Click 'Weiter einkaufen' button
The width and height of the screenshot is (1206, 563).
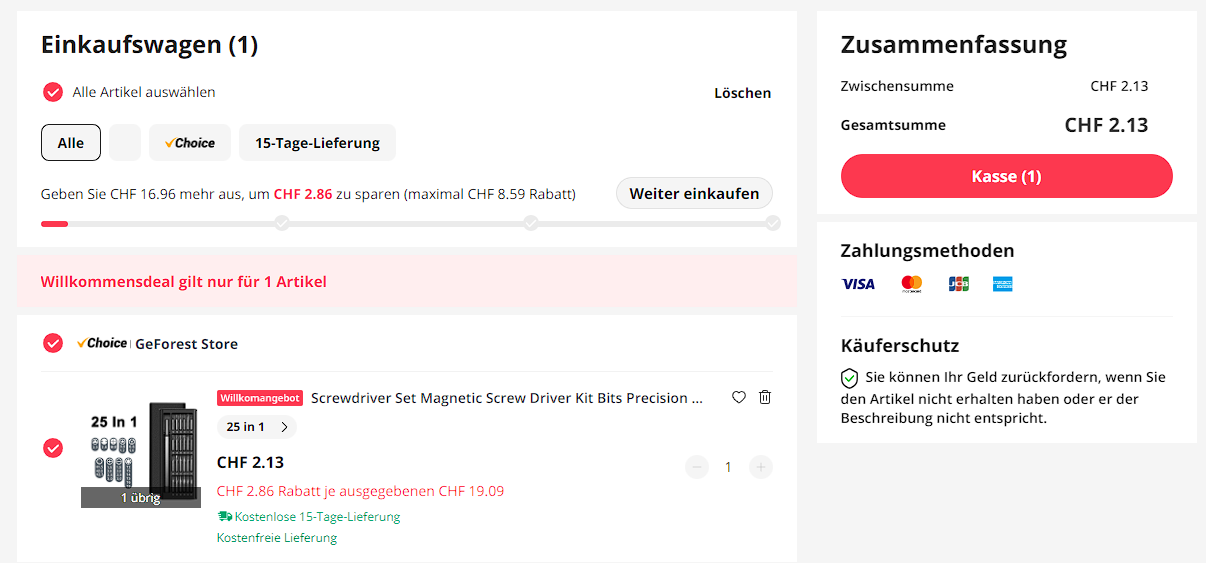[694, 194]
